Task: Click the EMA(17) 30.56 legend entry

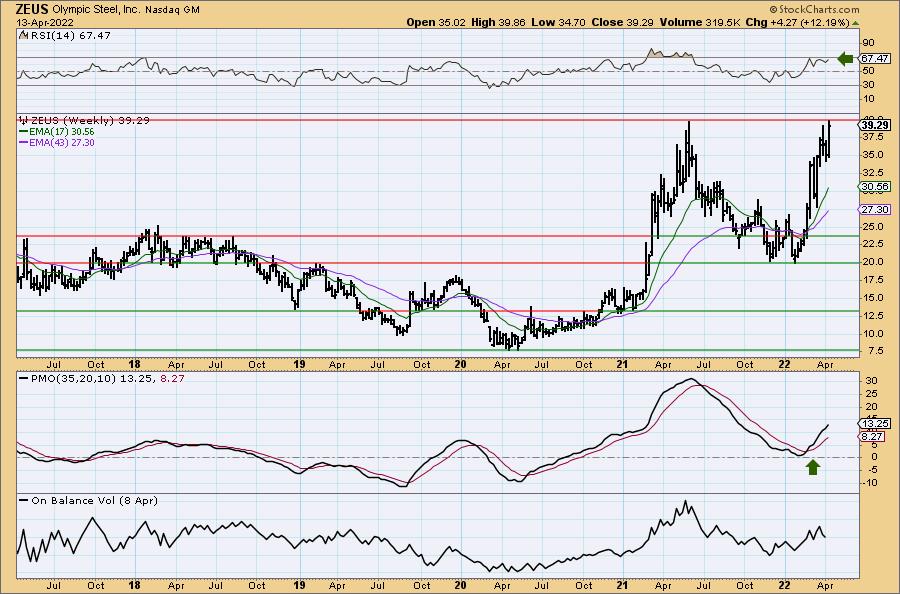Action: [x=61, y=132]
